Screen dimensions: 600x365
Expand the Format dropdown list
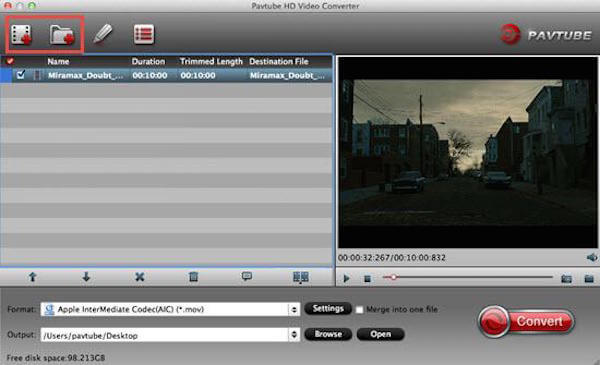point(294,309)
